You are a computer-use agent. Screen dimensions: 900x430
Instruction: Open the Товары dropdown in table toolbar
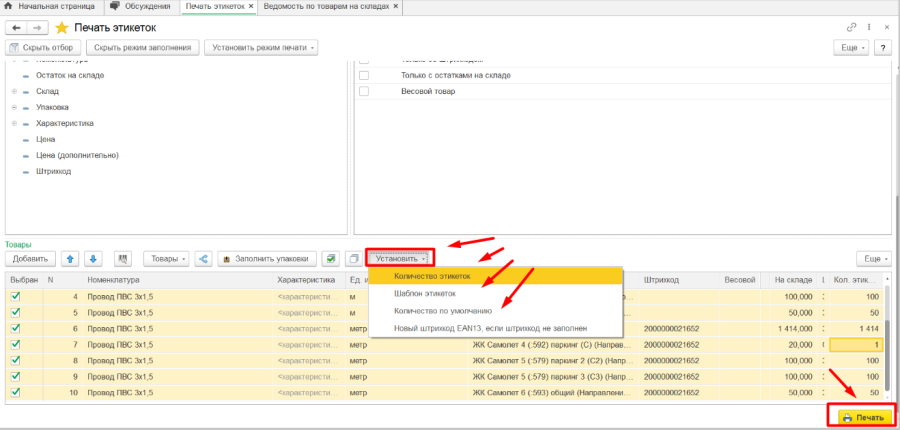169,258
